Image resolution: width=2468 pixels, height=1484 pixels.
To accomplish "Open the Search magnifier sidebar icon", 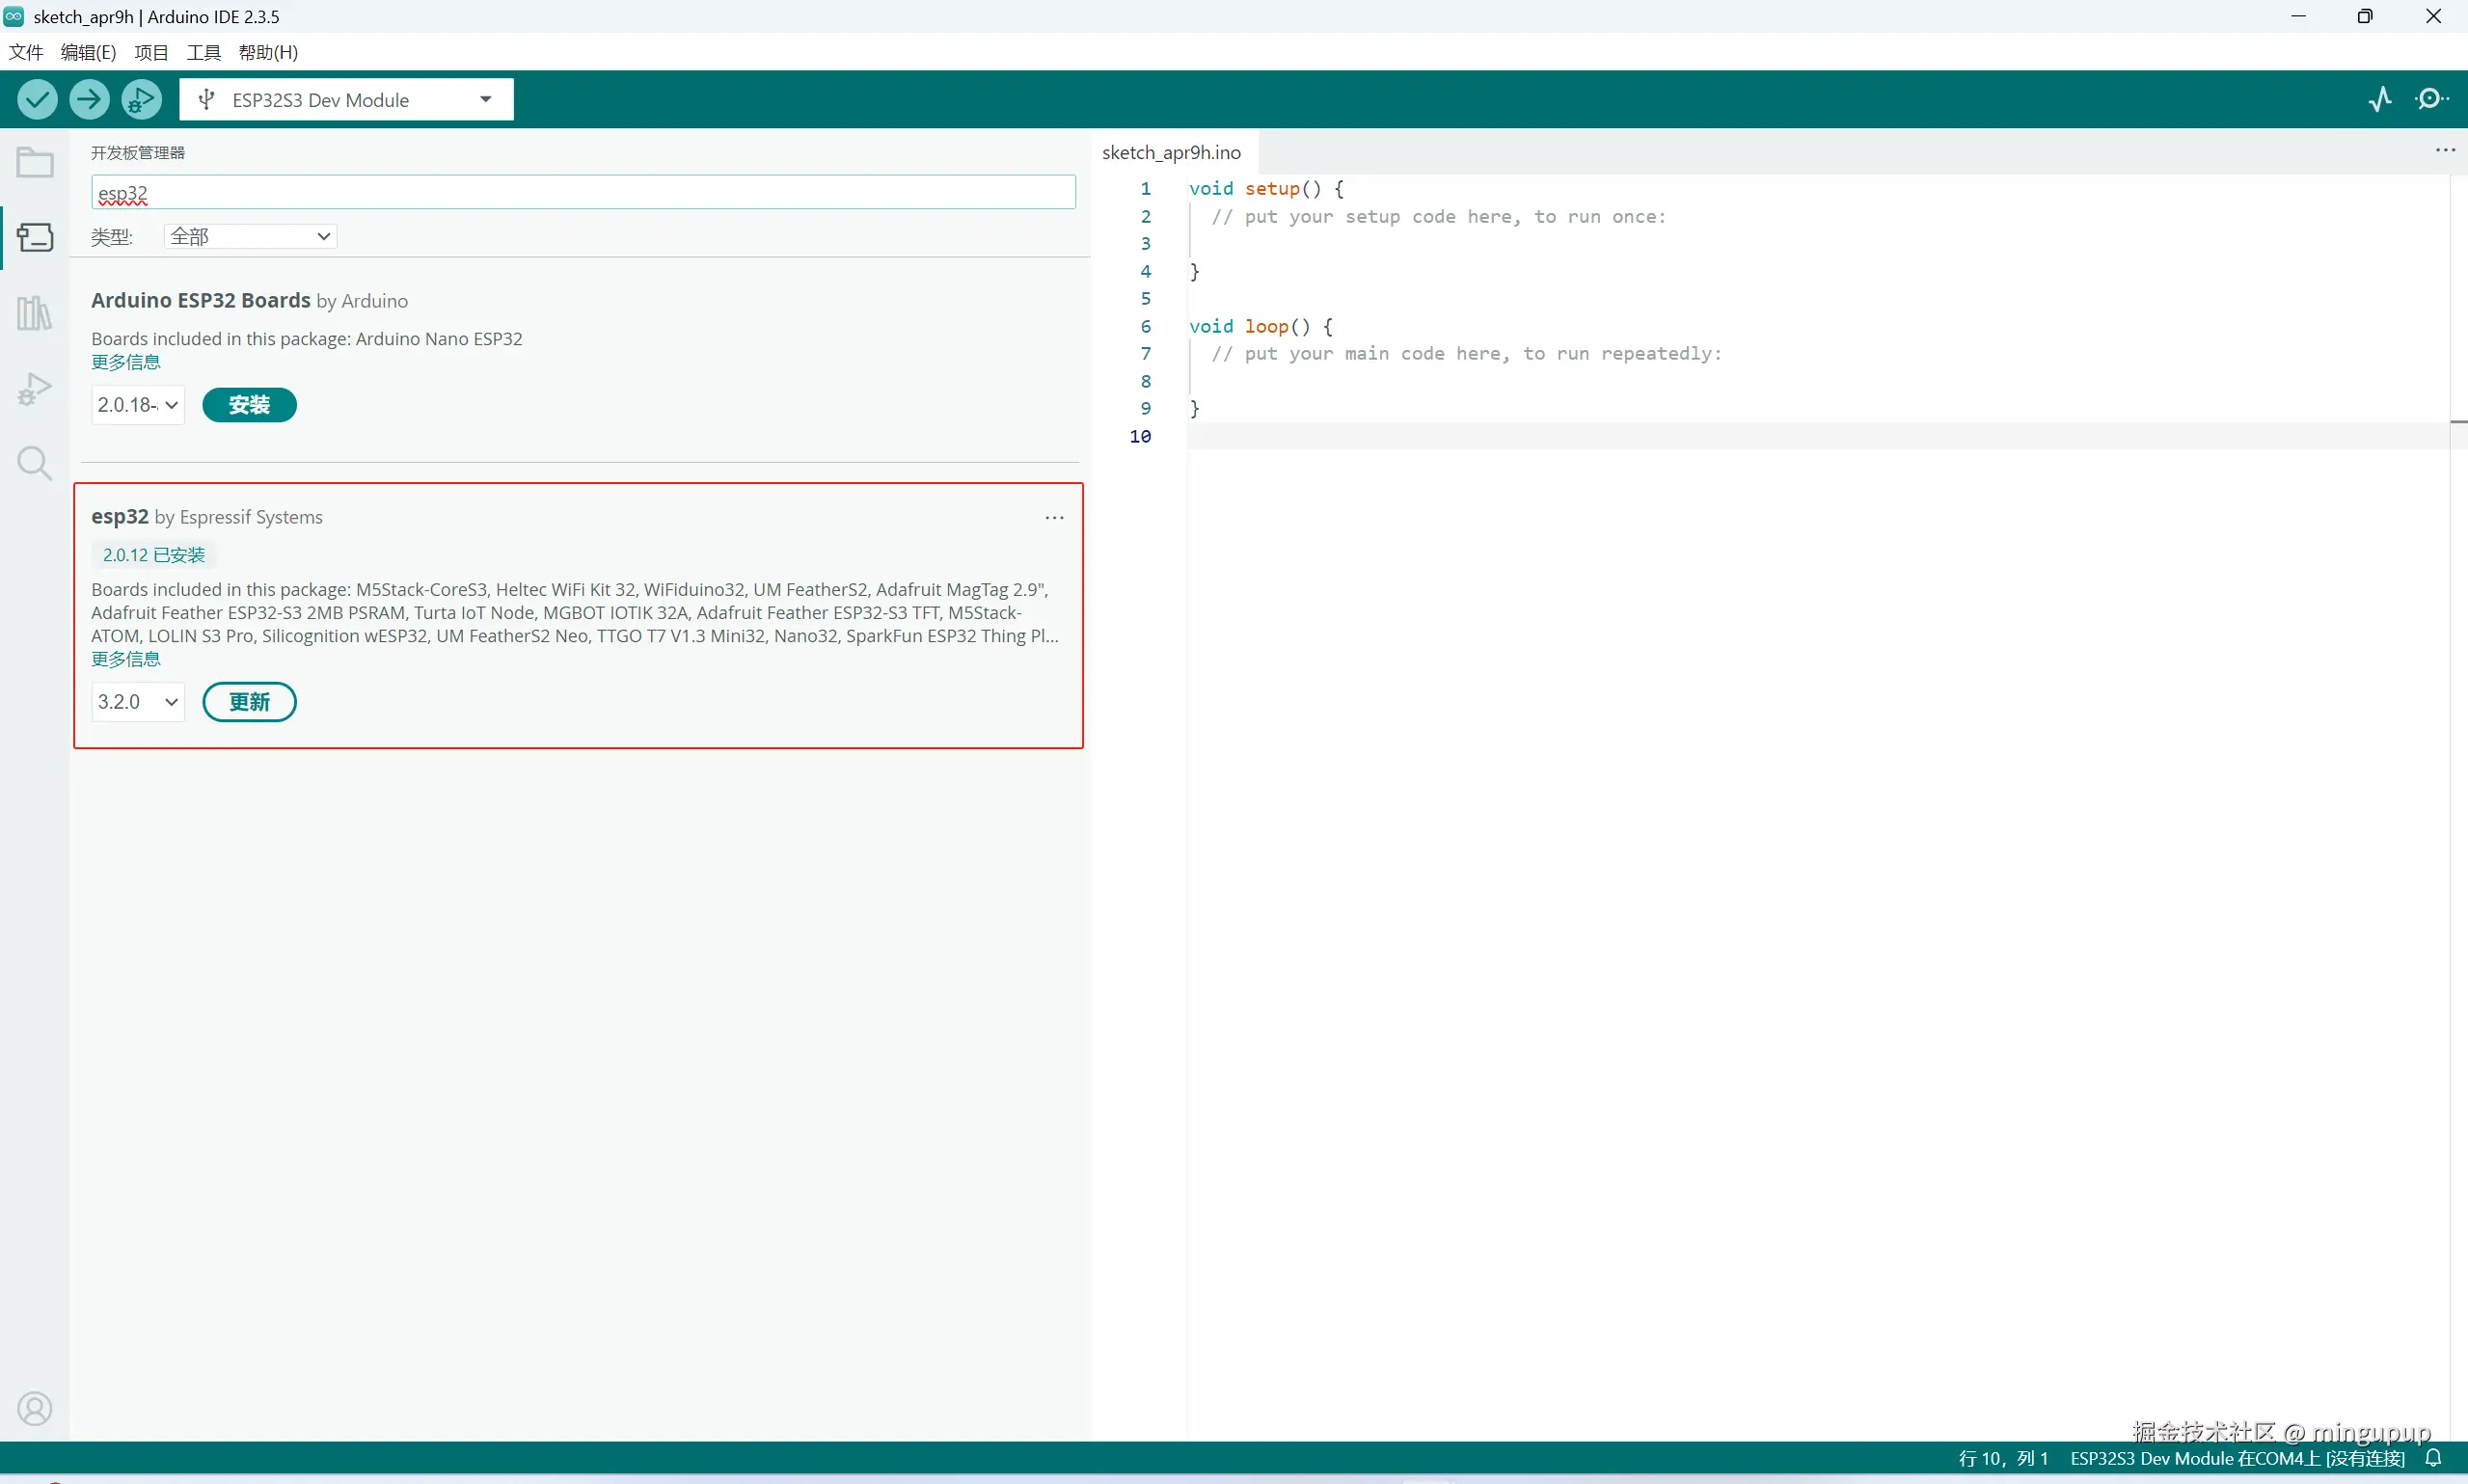I will coord(35,463).
